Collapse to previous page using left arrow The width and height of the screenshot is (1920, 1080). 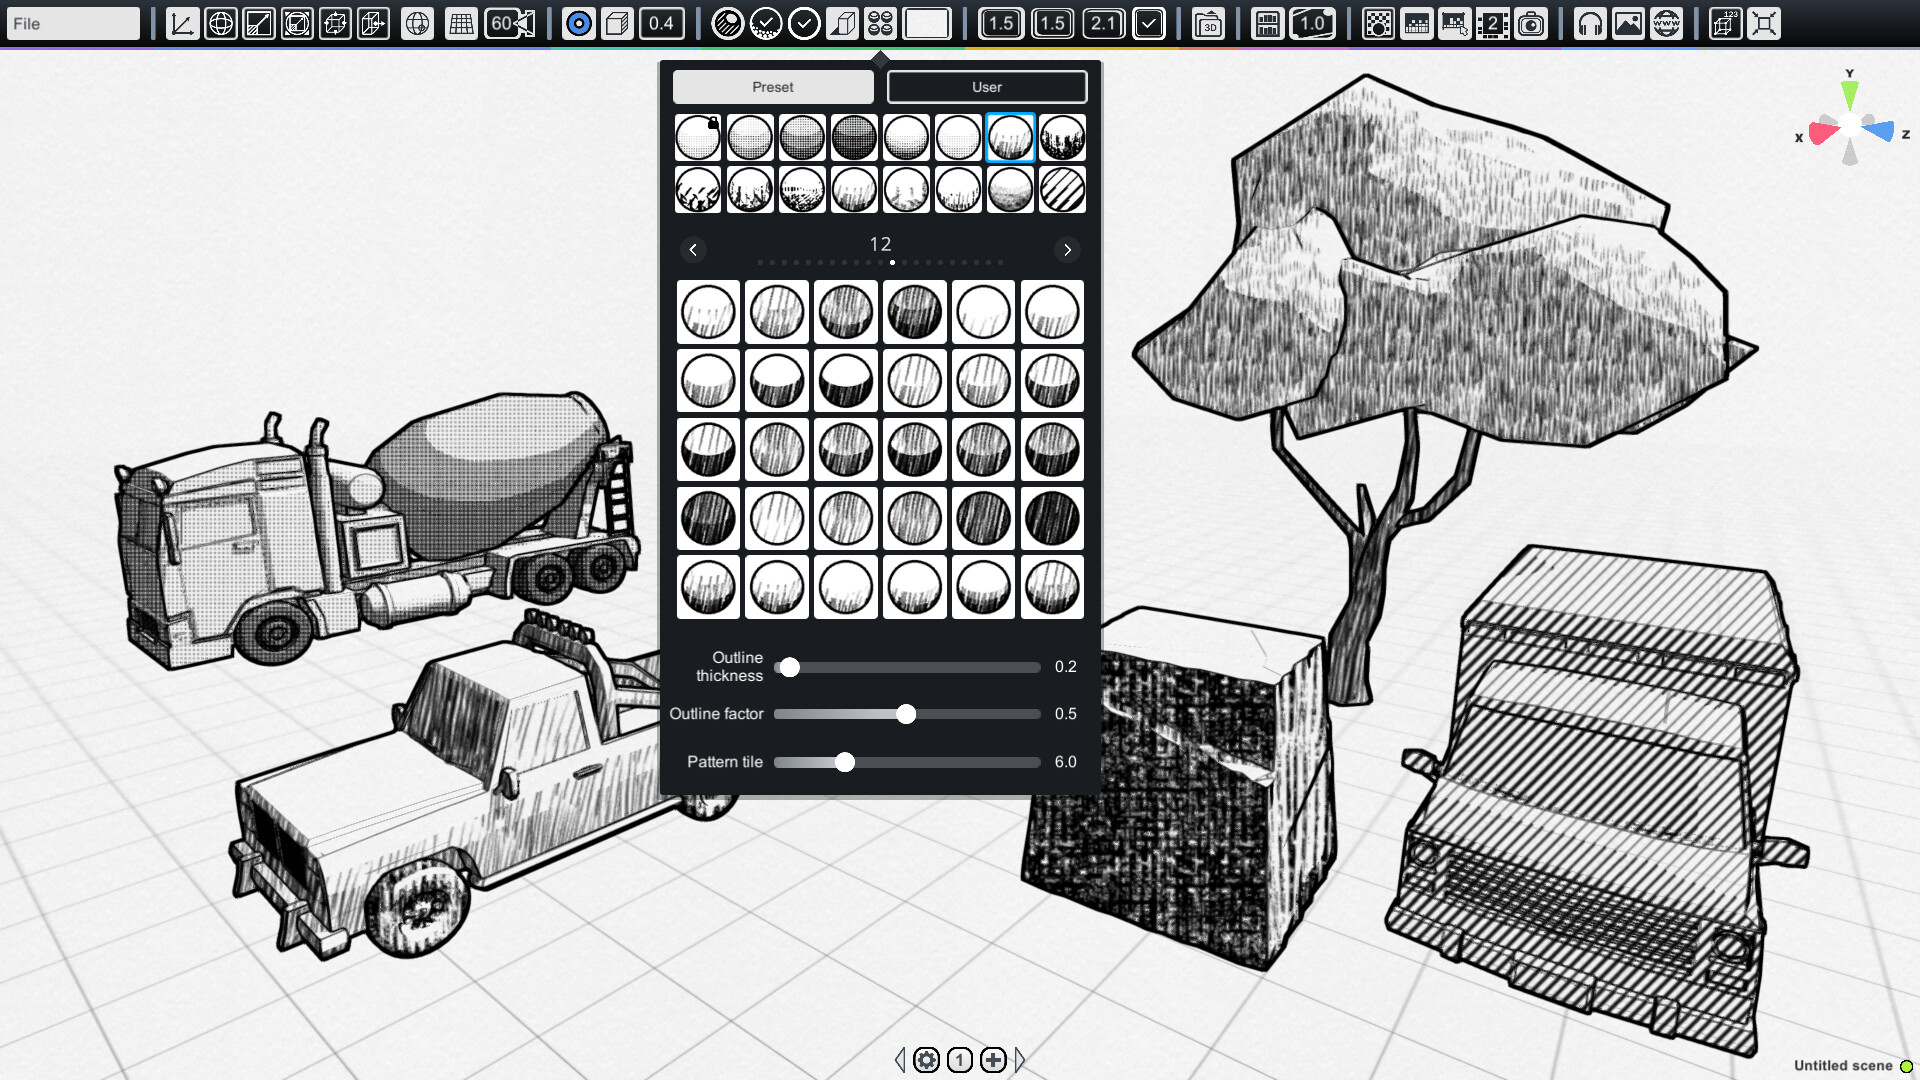pyautogui.click(x=694, y=249)
